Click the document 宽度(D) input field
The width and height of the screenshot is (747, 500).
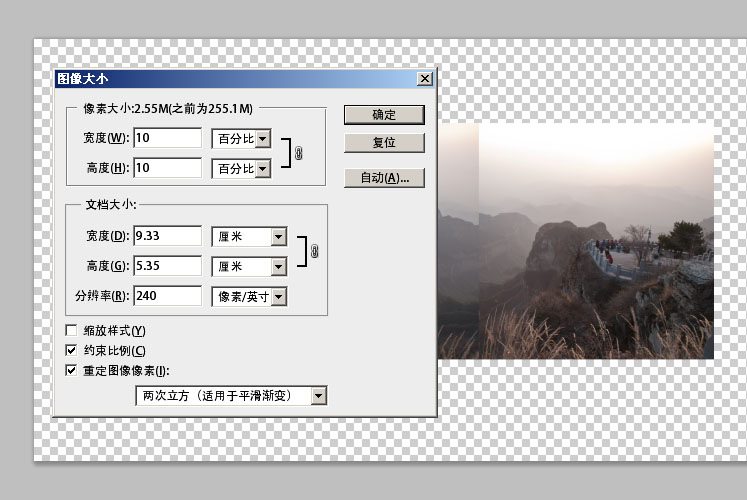pos(168,236)
